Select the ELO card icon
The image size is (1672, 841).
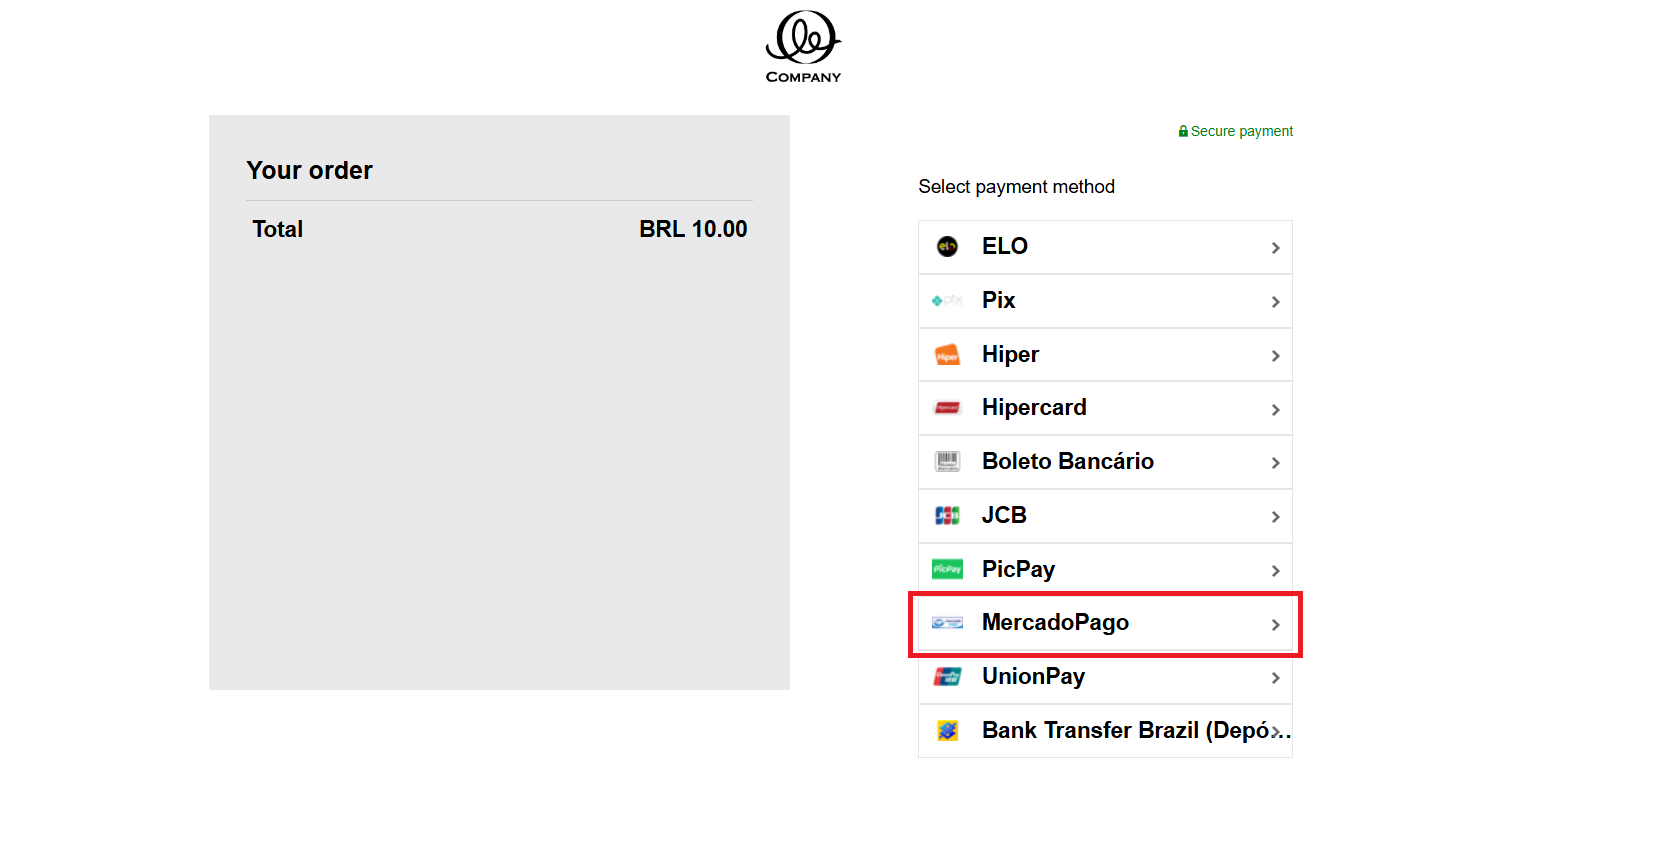(x=947, y=247)
